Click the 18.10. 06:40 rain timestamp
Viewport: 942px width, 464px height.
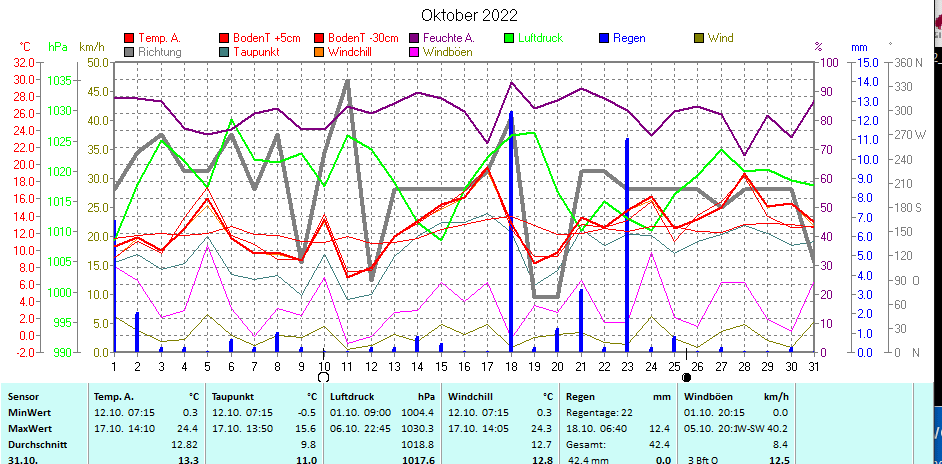(x=597, y=429)
